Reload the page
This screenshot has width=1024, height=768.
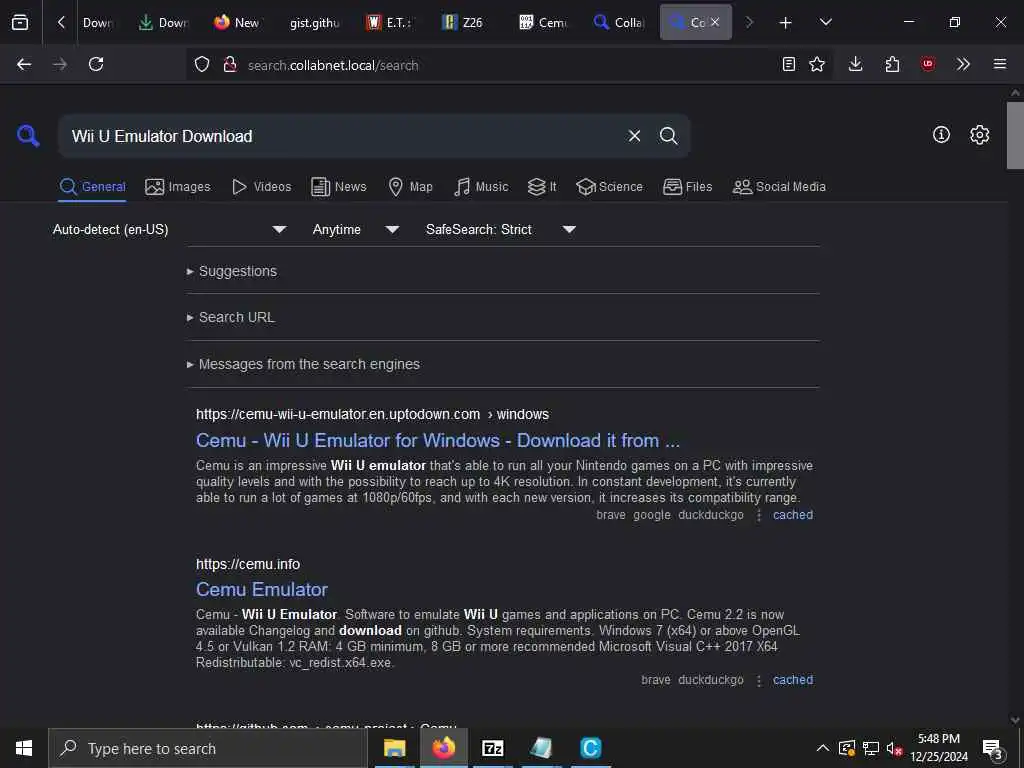(x=96, y=64)
